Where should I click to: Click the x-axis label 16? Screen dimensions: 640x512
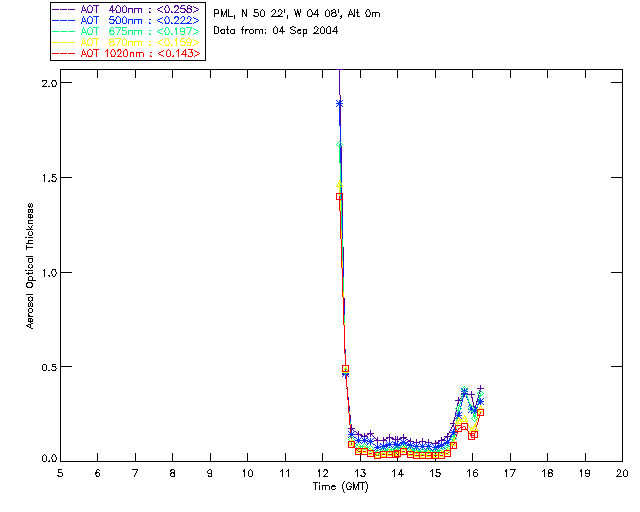click(x=473, y=473)
